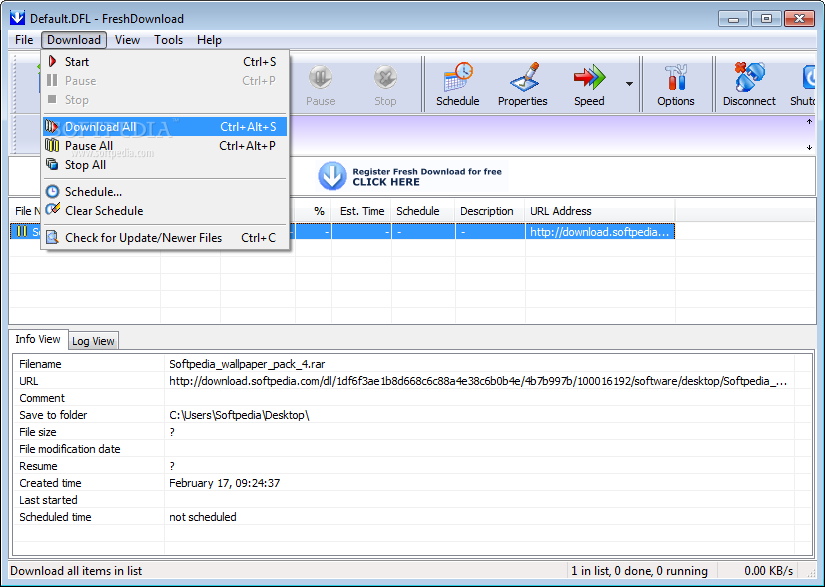Click the greyed Pause toolbar icon
This screenshot has height=587, width=825.
[320, 84]
